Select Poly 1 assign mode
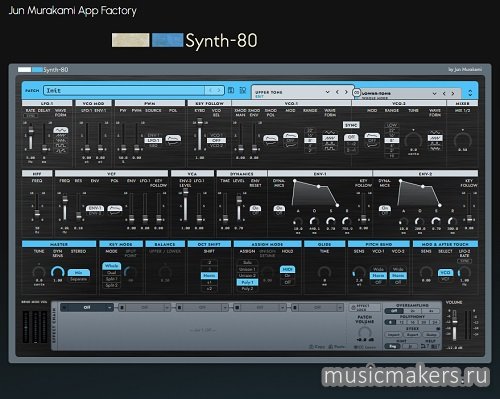 [247, 282]
